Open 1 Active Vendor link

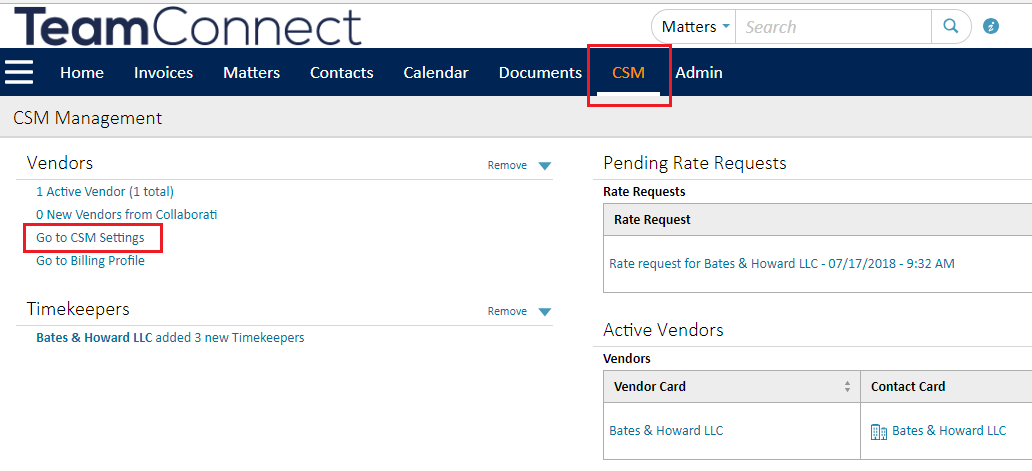point(105,191)
